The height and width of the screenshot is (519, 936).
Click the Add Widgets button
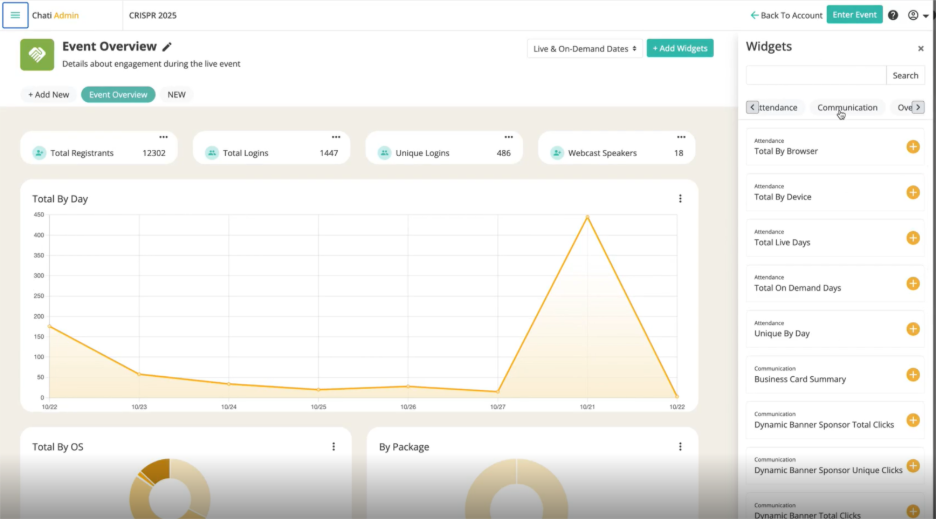coord(680,48)
